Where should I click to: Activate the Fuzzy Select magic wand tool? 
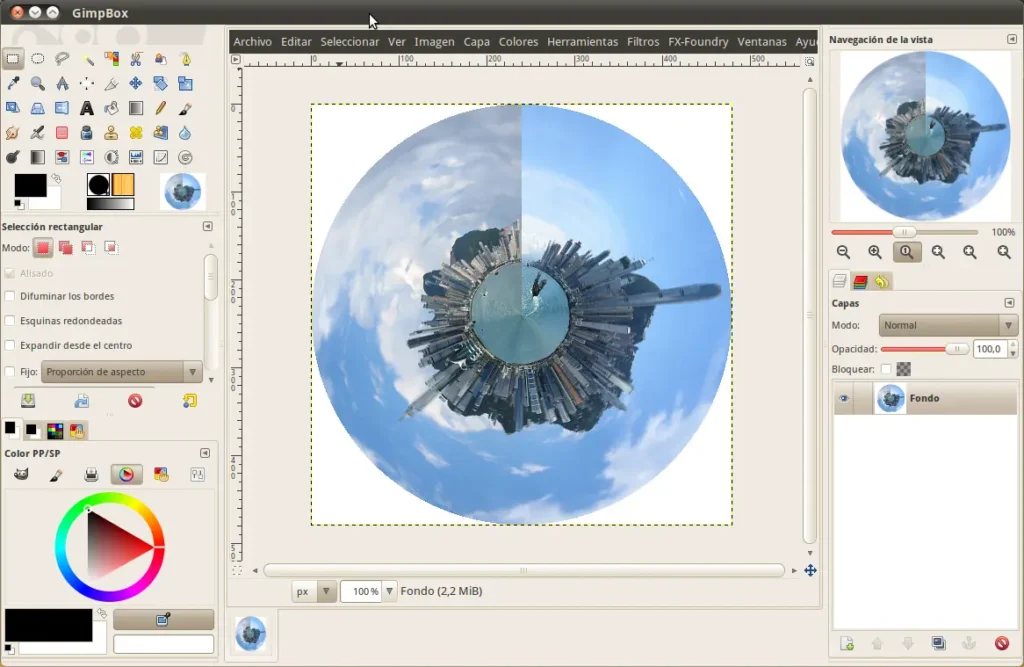click(87, 59)
